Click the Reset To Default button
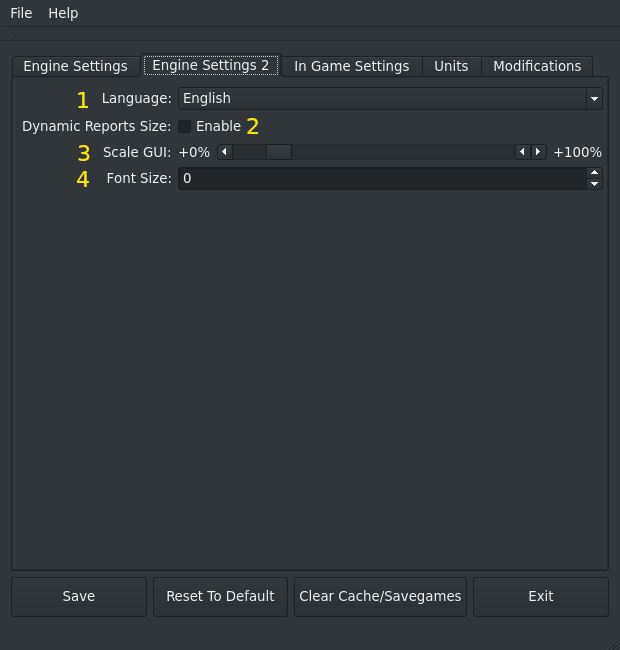 click(x=220, y=596)
